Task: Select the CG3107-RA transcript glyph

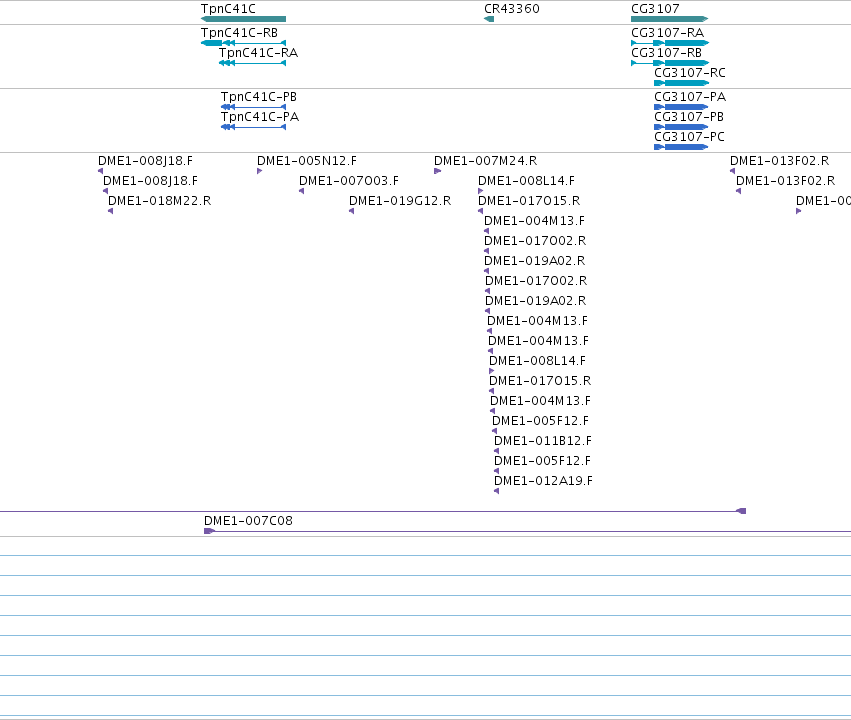Action: point(670,43)
